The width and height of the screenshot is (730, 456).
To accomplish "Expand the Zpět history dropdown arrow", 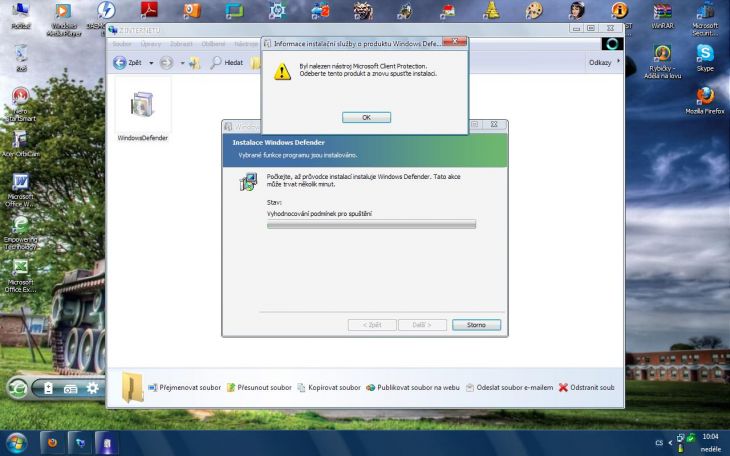I will click(151, 63).
